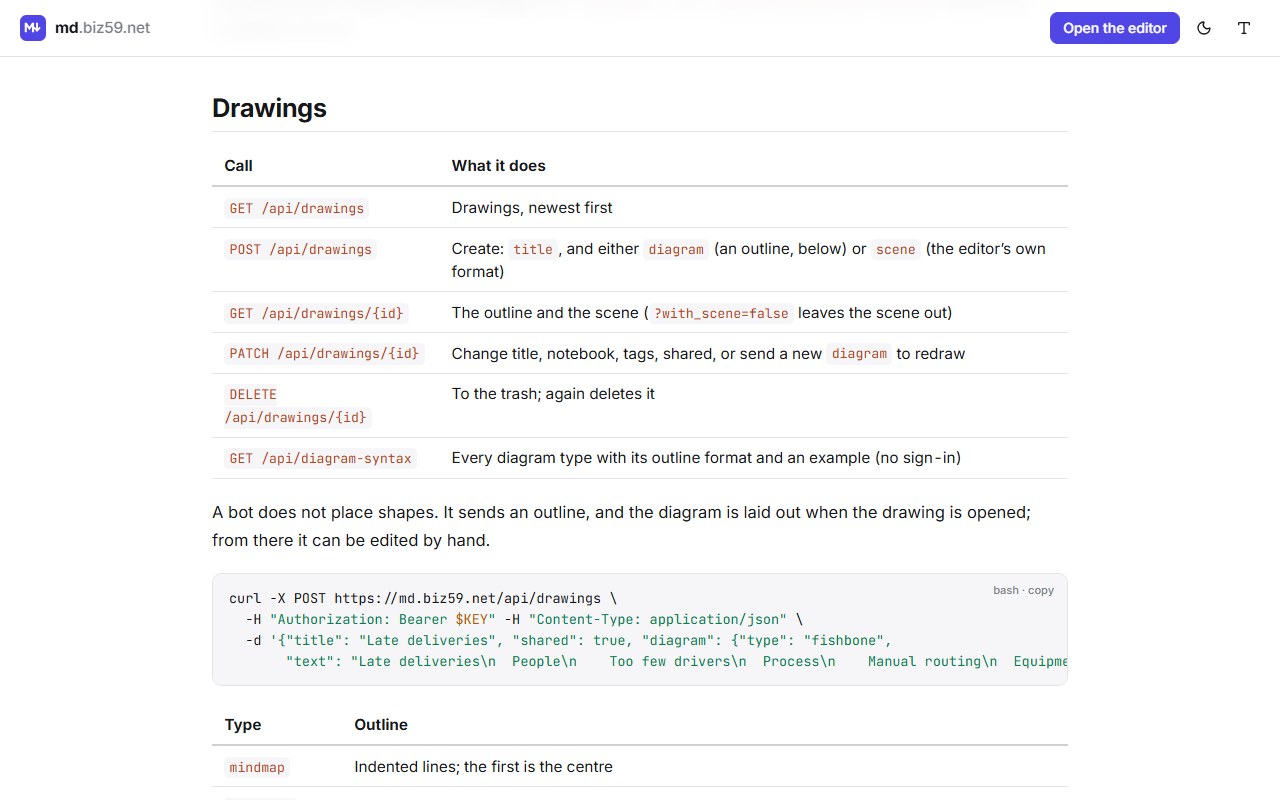Screen dimensions: 1280x800
Task: Click the 'diagram' tag in the PATCH row
Action: (859, 354)
